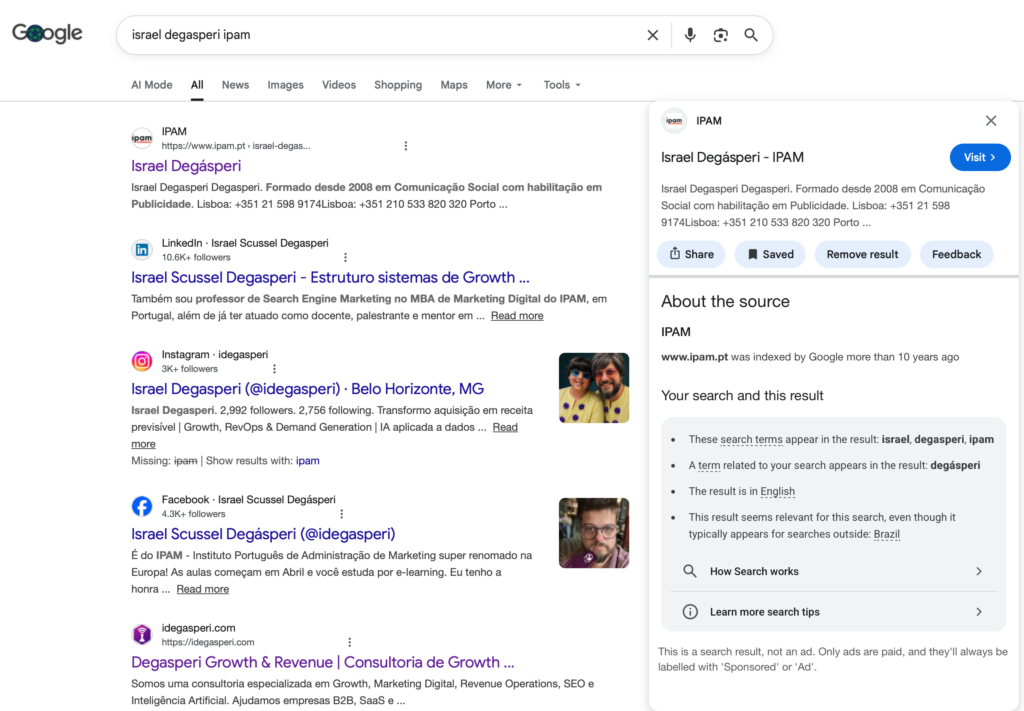Switch to Videos tab
The height and width of the screenshot is (711, 1024).
point(339,85)
